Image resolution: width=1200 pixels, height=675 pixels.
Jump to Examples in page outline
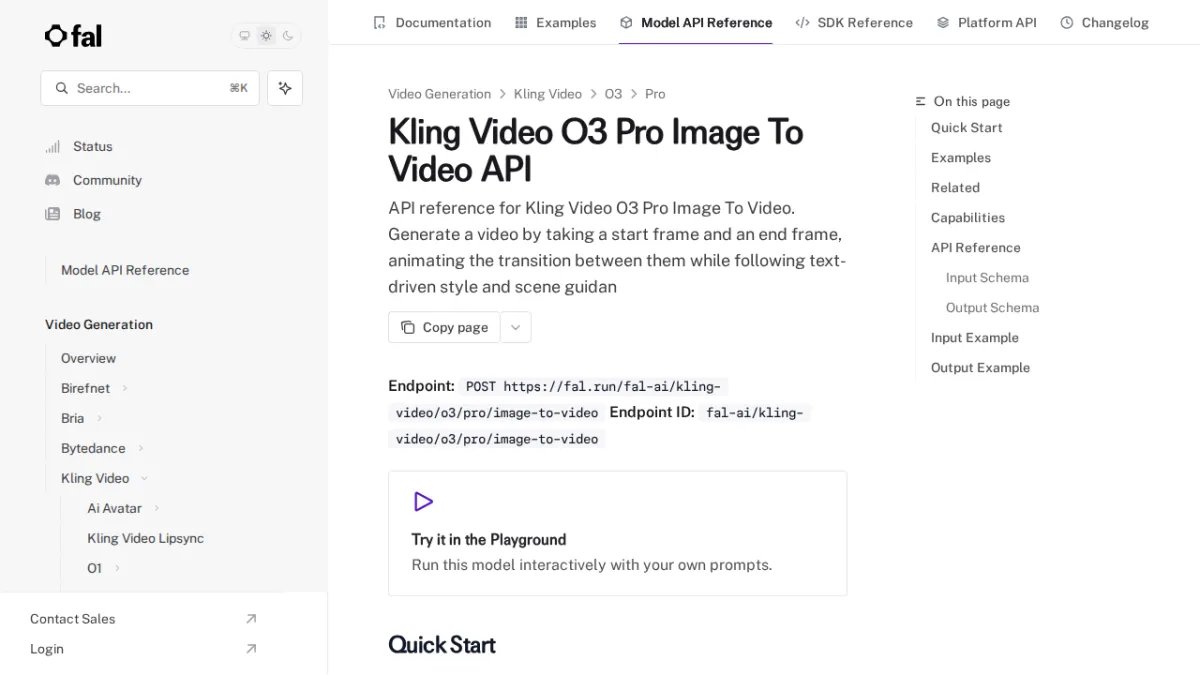(x=961, y=158)
